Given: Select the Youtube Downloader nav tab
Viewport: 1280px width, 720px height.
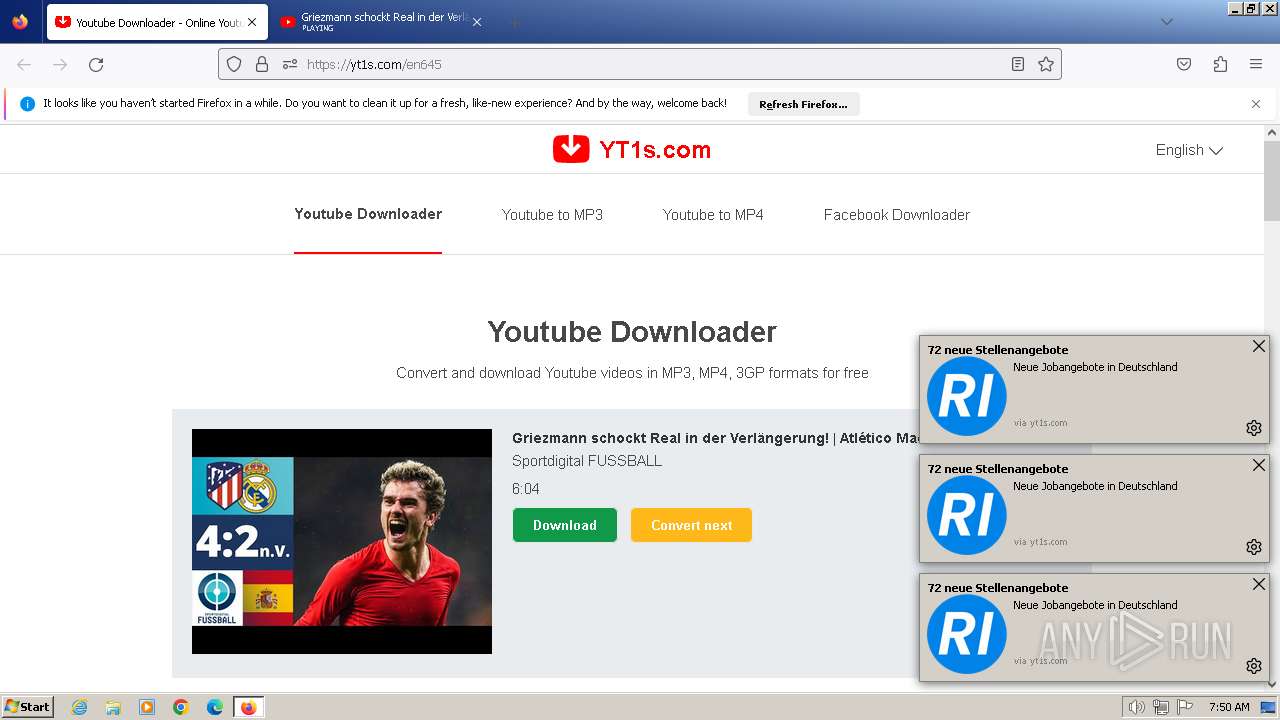Looking at the screenshot, I should [368, 214].
